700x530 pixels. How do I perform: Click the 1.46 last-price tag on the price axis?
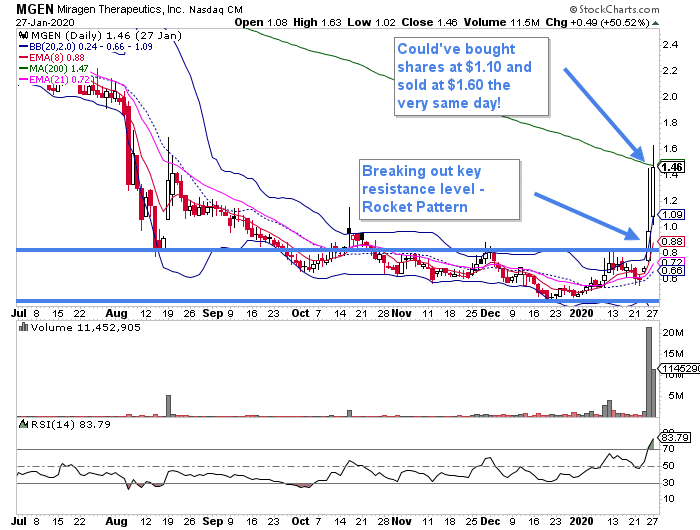click(x=672, y=167)
